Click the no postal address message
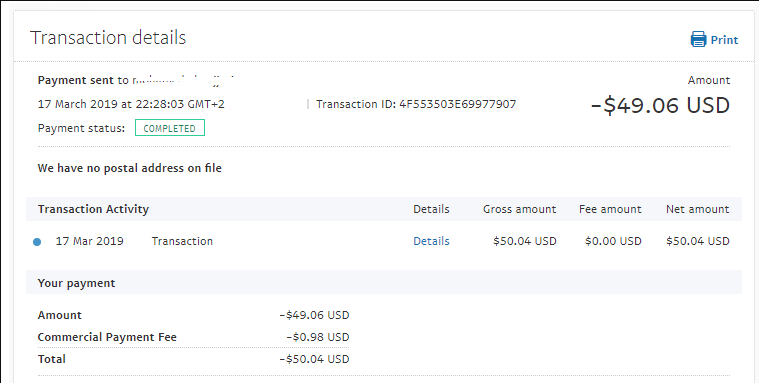This screenshot has height=383, width=759. click(x=130, y=168)
